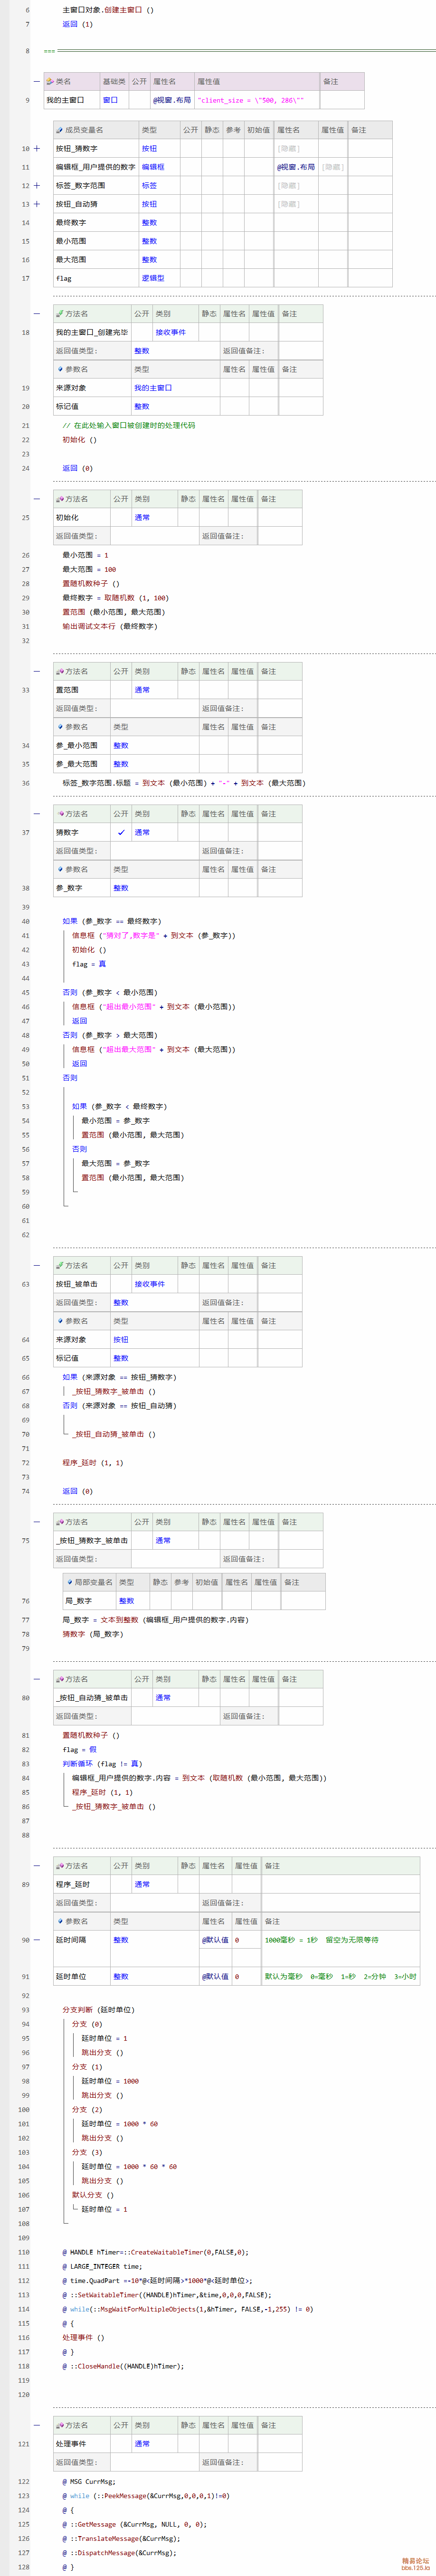Viewport: 436px width, 2576px height.
Task: Click the 置随机数种子 call in 初始化
Action: pos(91,583)
